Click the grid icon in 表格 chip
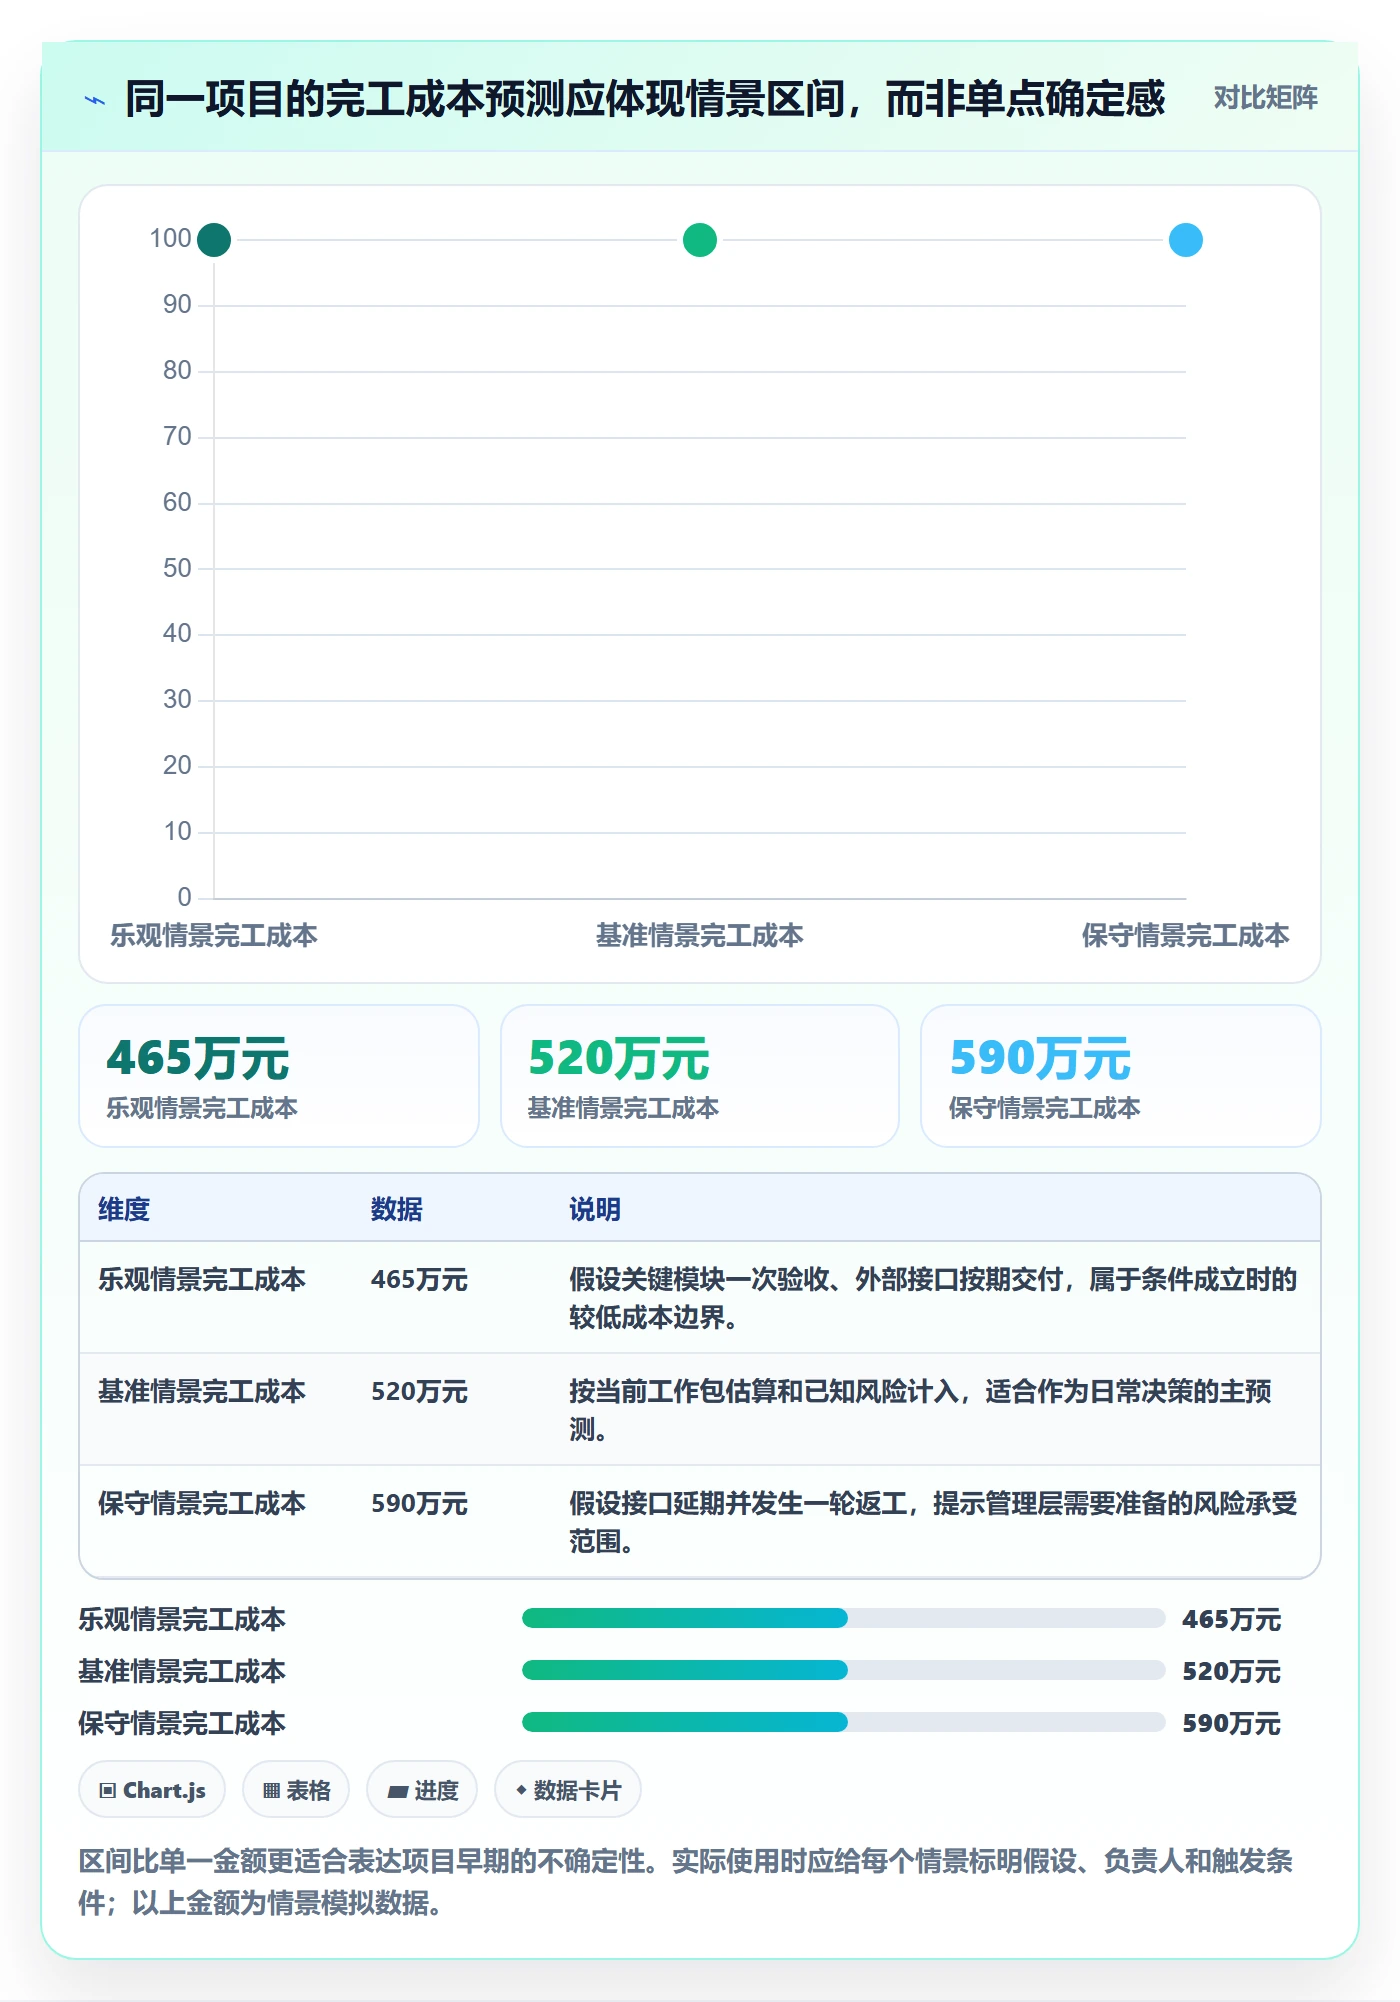1400x2002 pixels. [x=272, y=1791]
